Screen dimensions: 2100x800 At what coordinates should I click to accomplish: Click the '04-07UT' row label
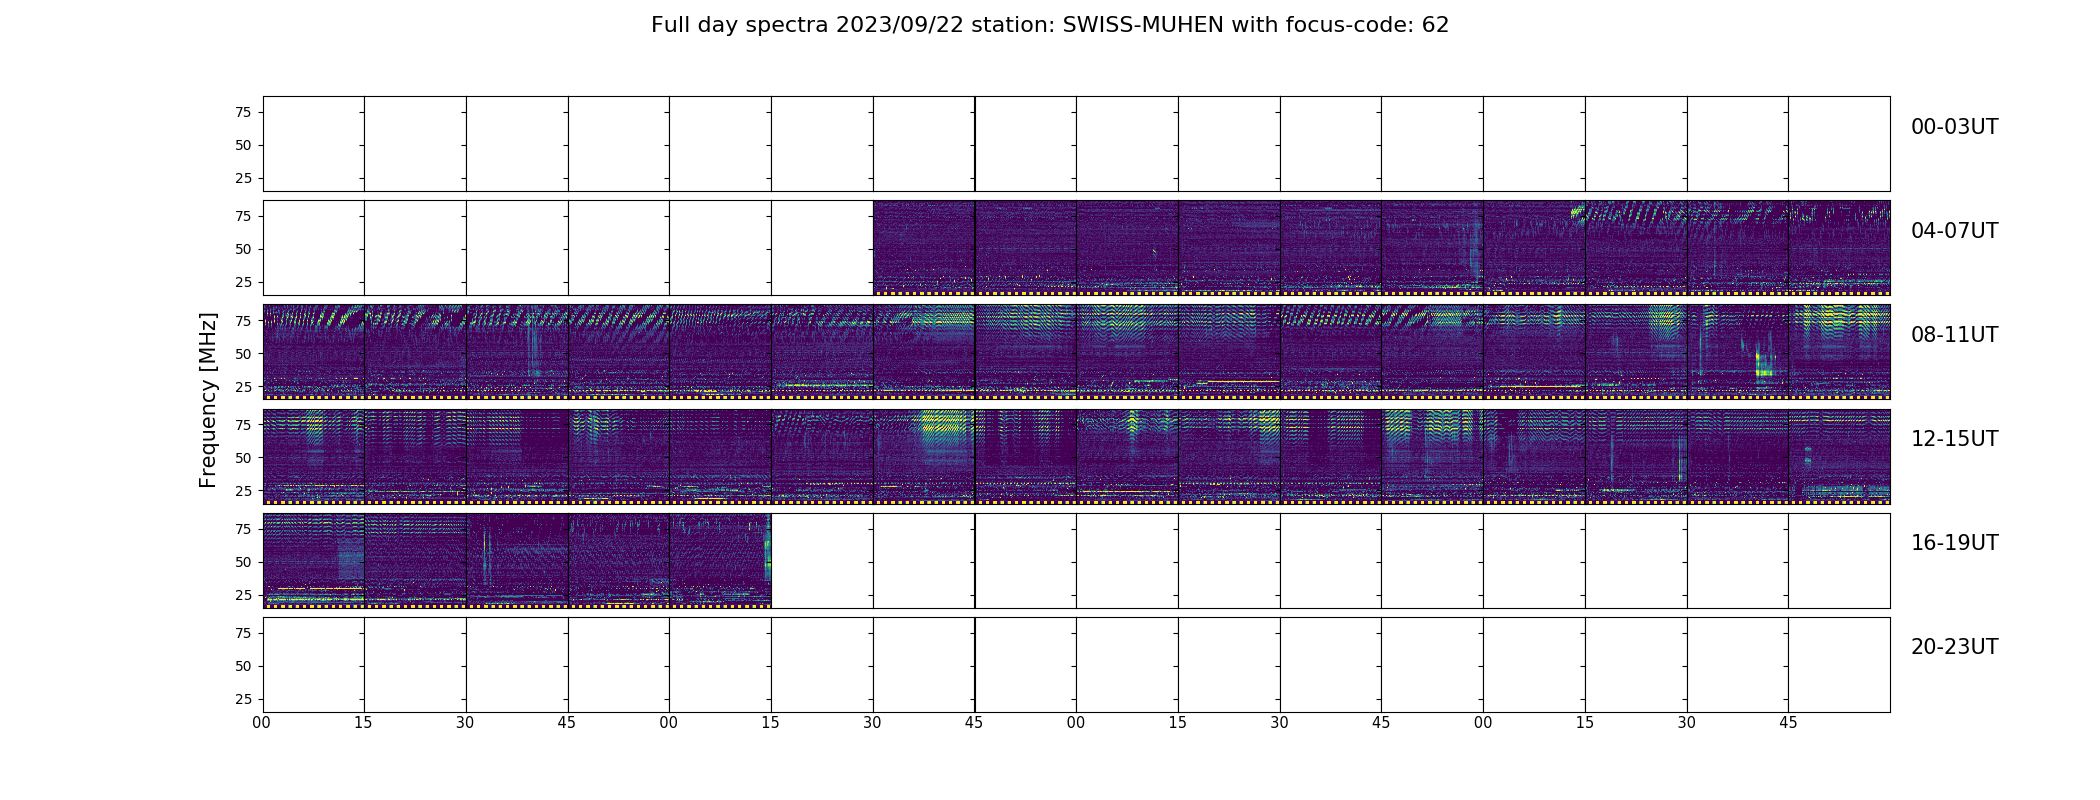pyautogui.click(x=1954, y=231)
